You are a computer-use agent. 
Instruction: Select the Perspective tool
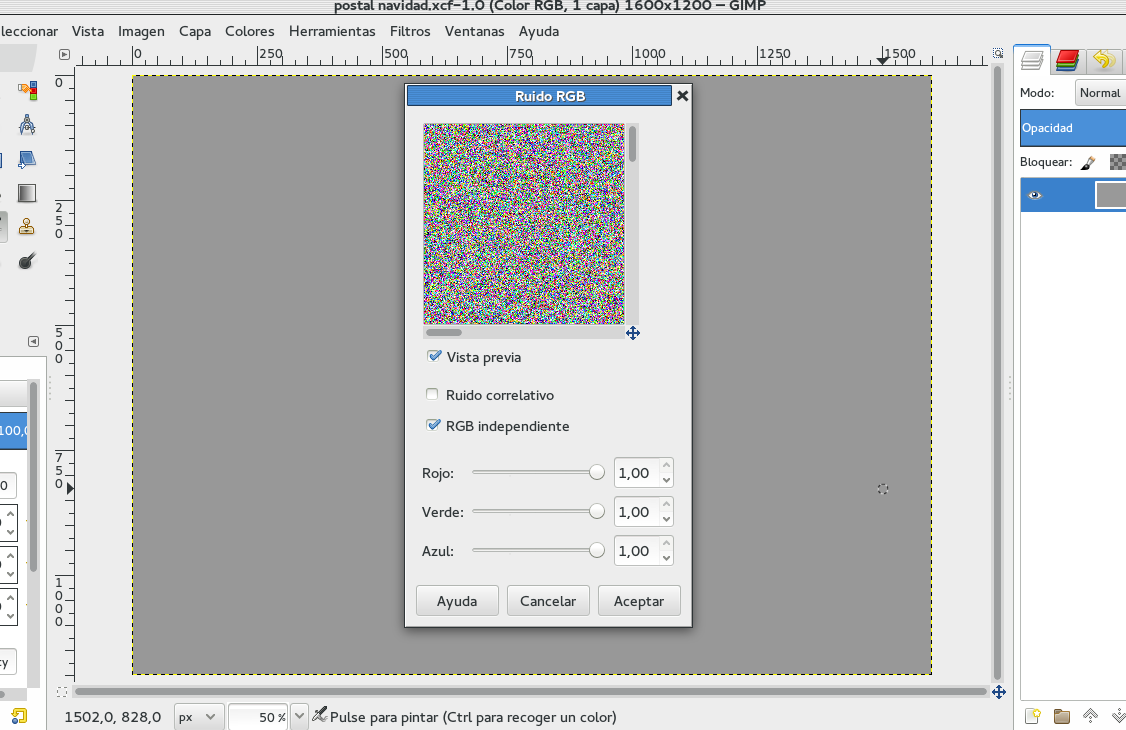pos(27,159)
